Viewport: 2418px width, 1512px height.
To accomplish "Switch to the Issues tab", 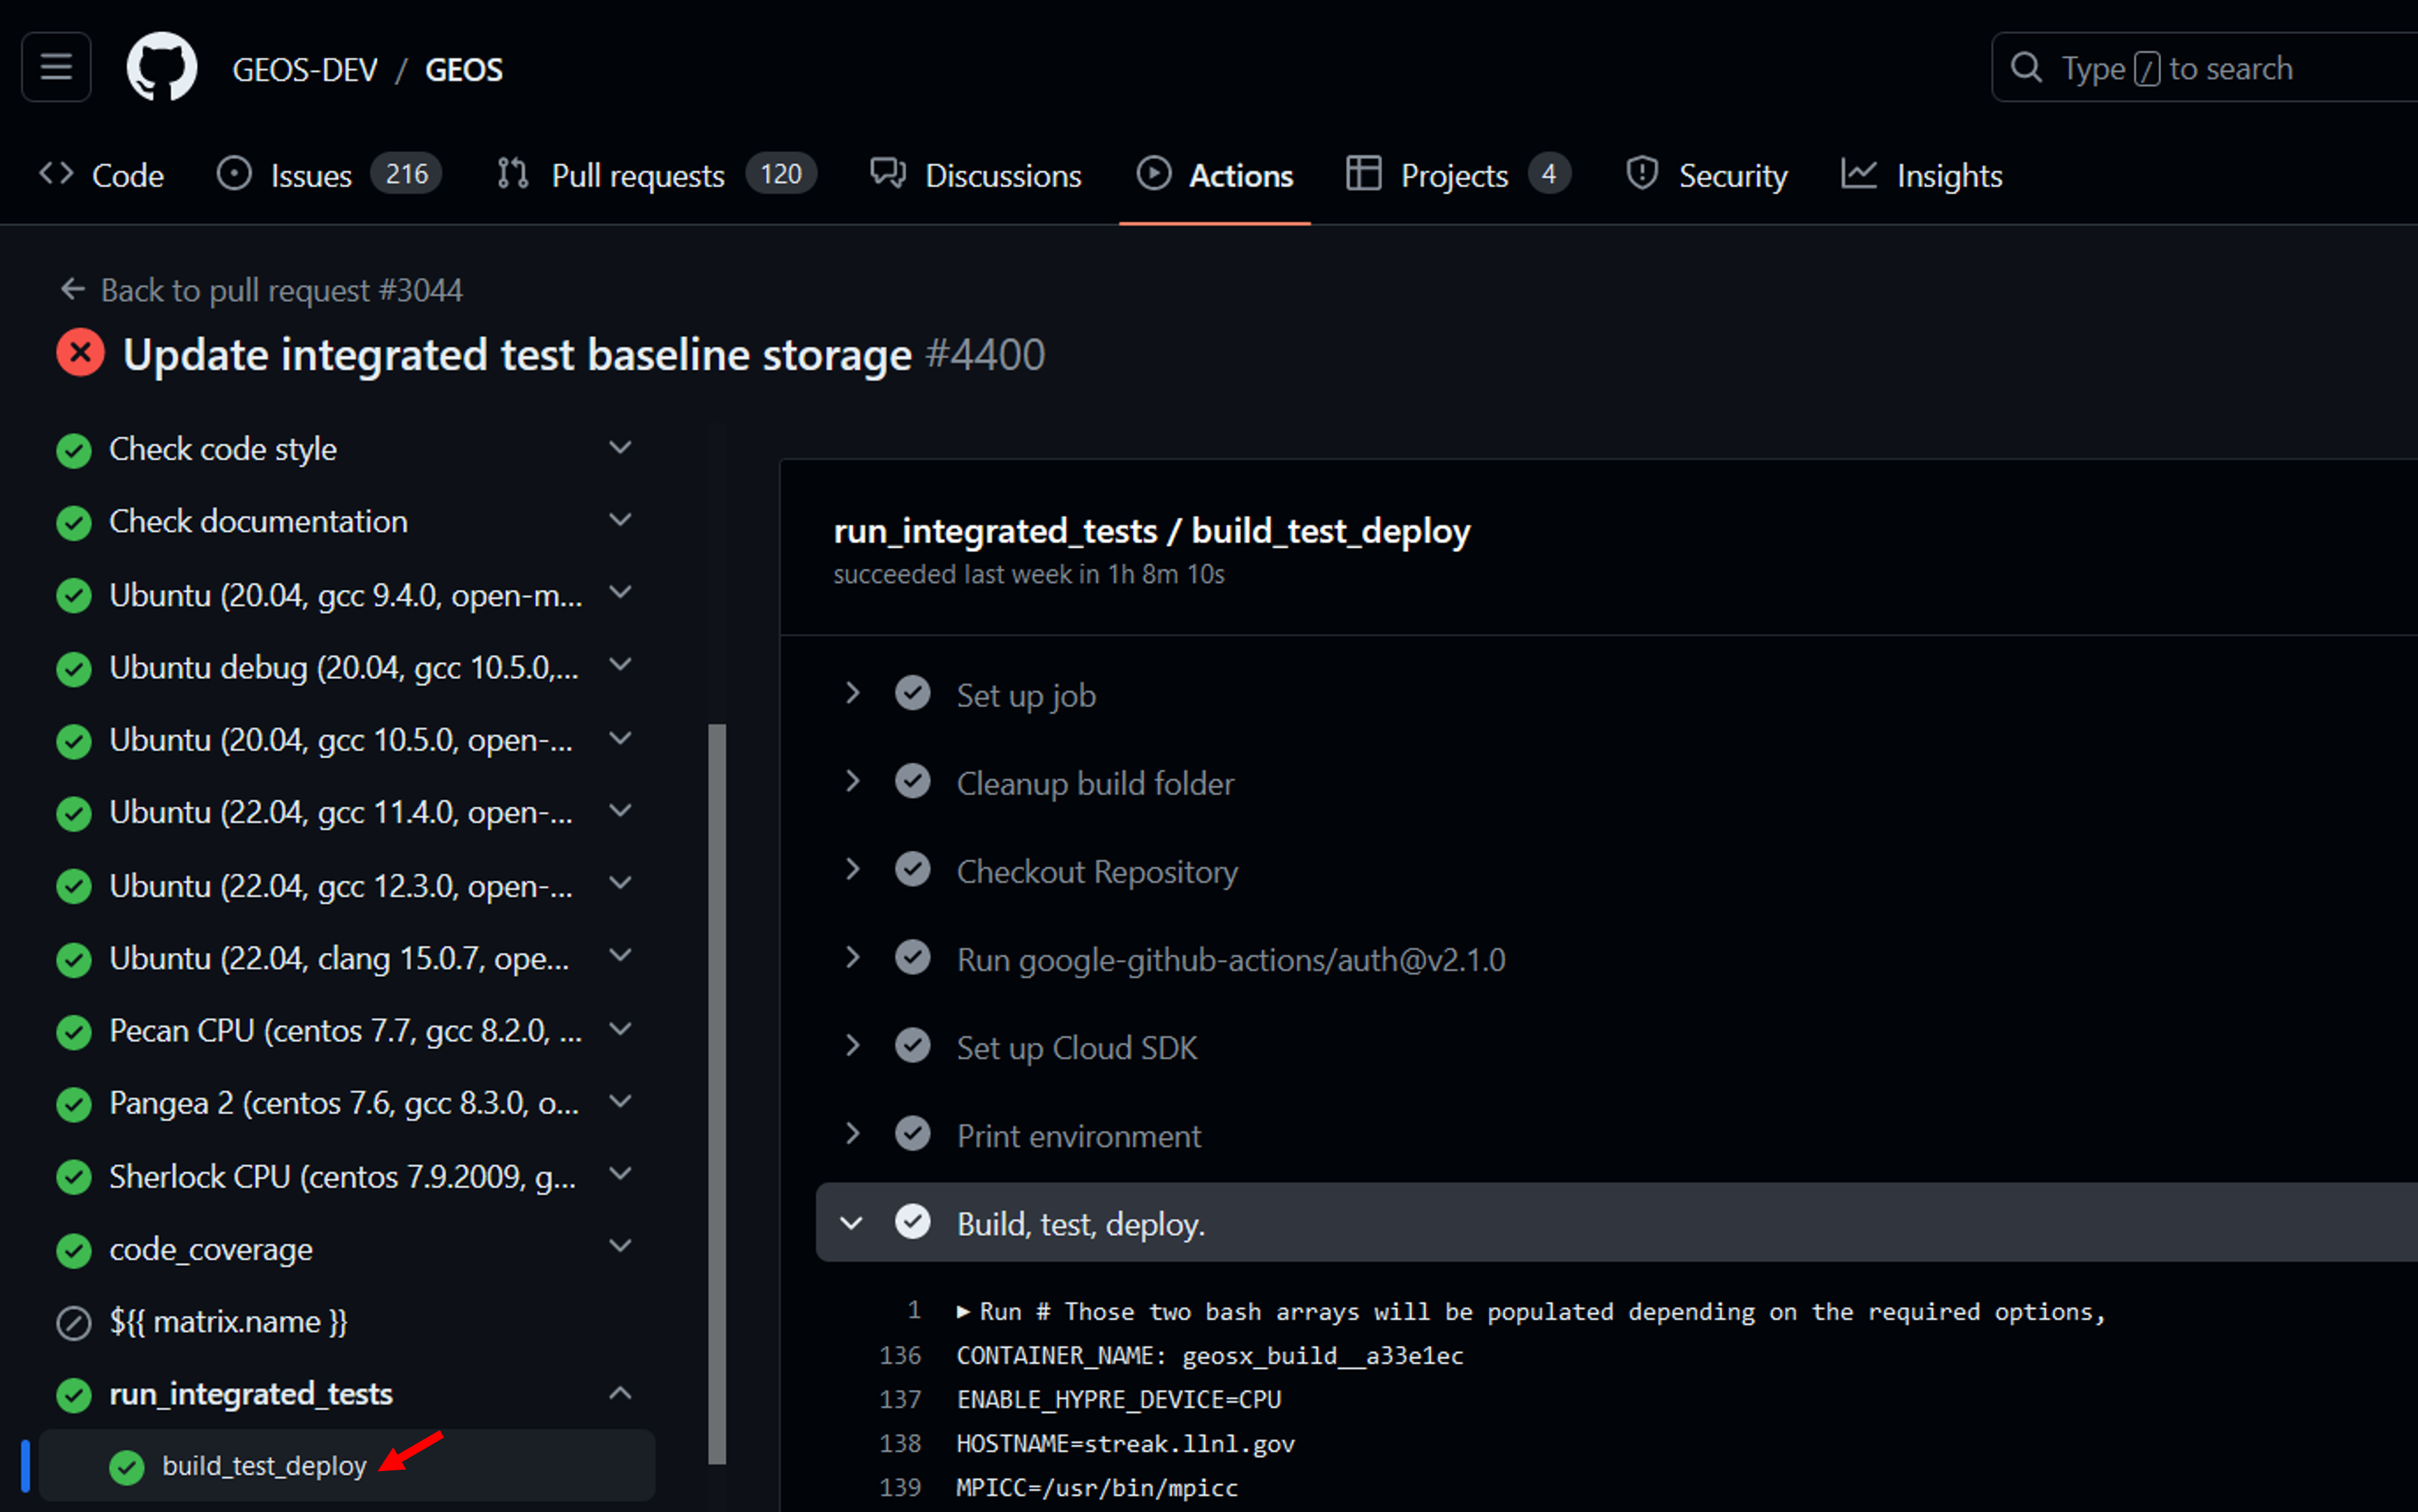I will point(310,175).
